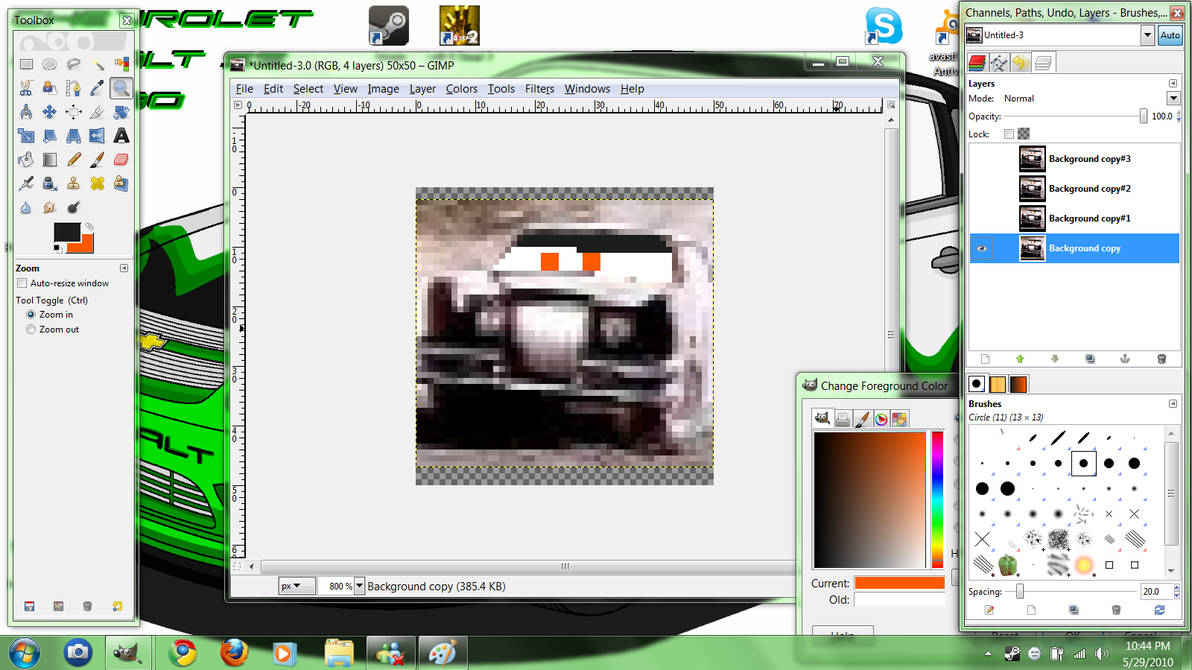Open the Layer menu
1192x670 pixels.
tap(423, 89)
